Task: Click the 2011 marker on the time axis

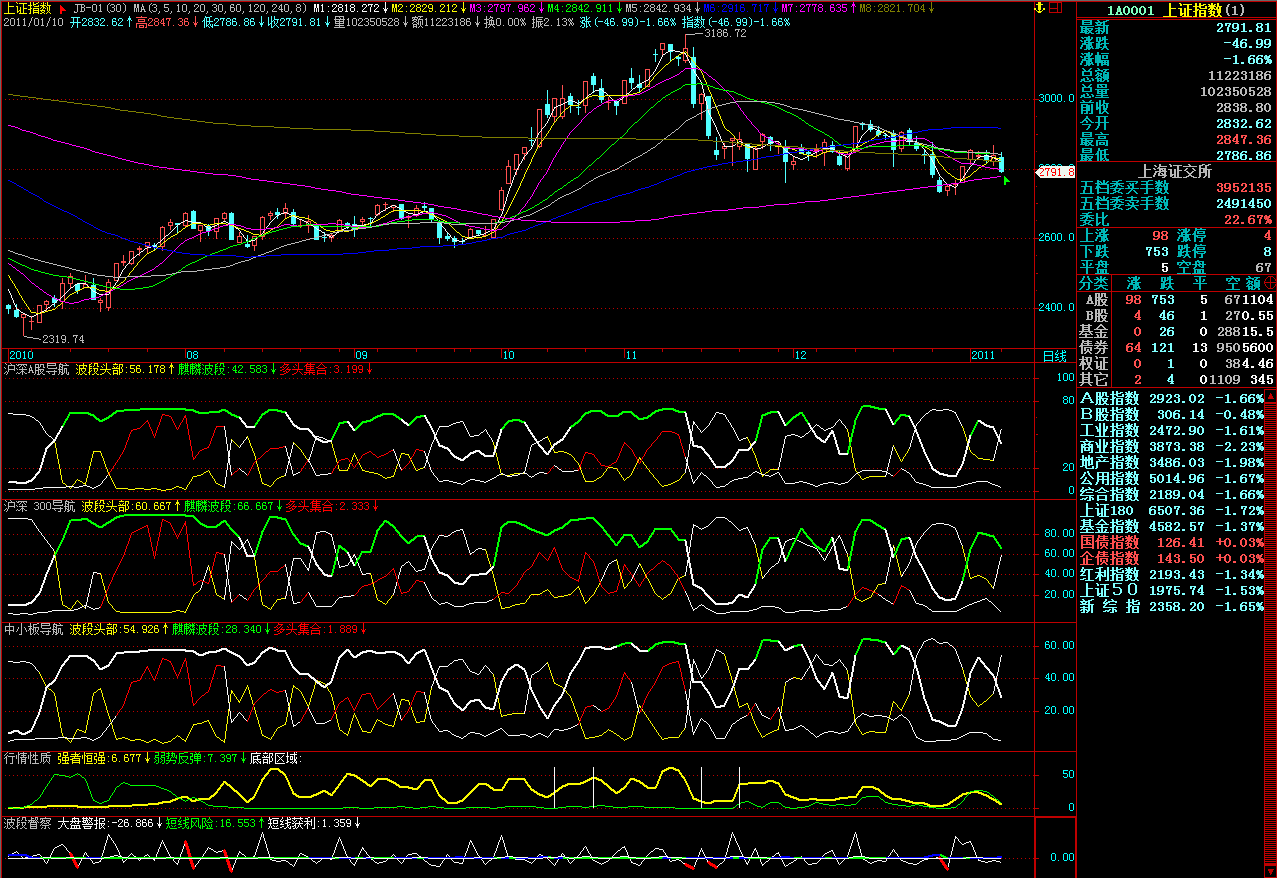Action: pyautogui.click(x=985, y=355)
